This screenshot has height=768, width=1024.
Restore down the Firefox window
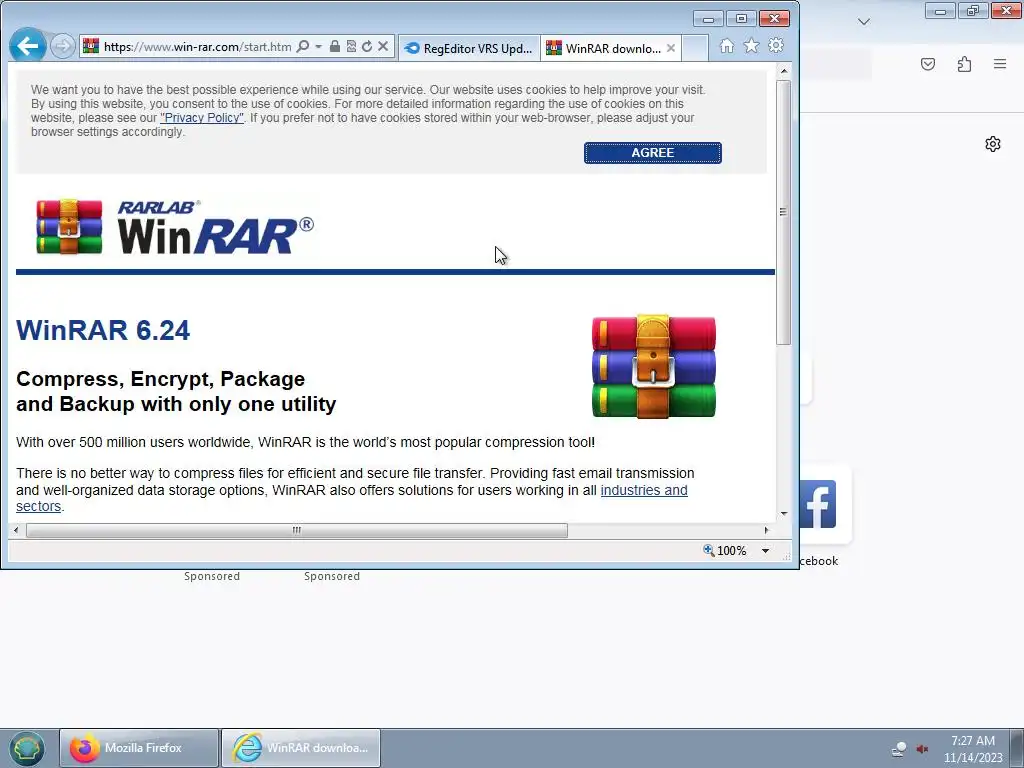pyautogui.click(x=973, y=11)
